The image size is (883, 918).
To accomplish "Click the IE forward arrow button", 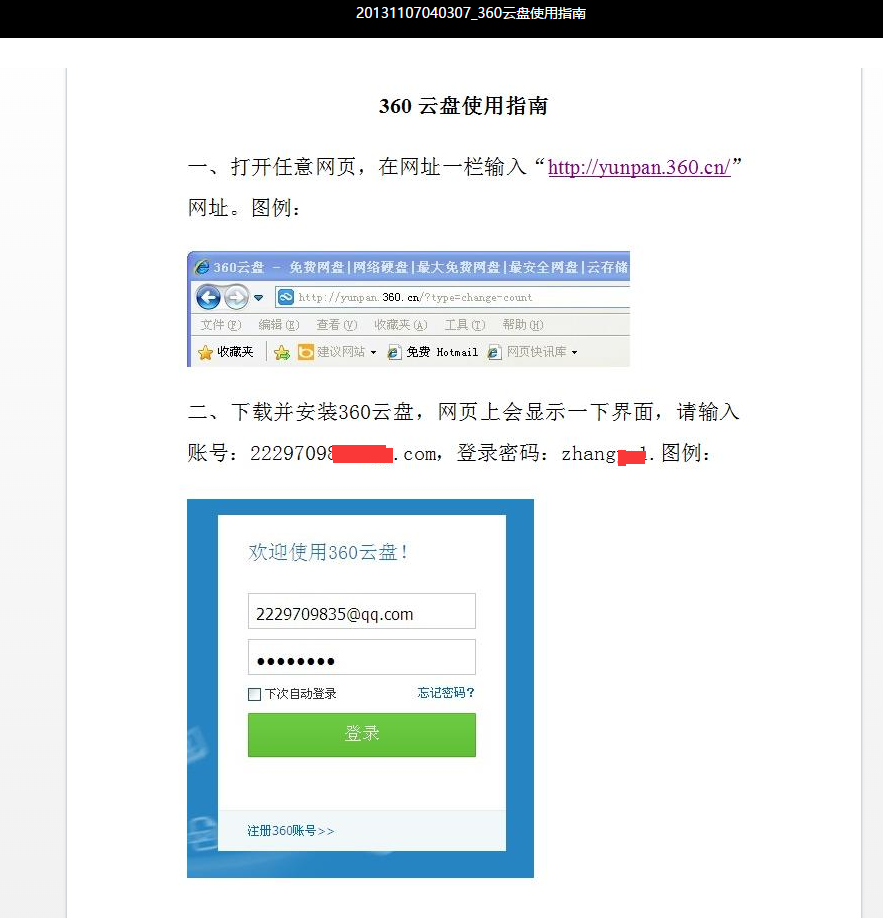I will pyautogui.click(x=236, y=297).
